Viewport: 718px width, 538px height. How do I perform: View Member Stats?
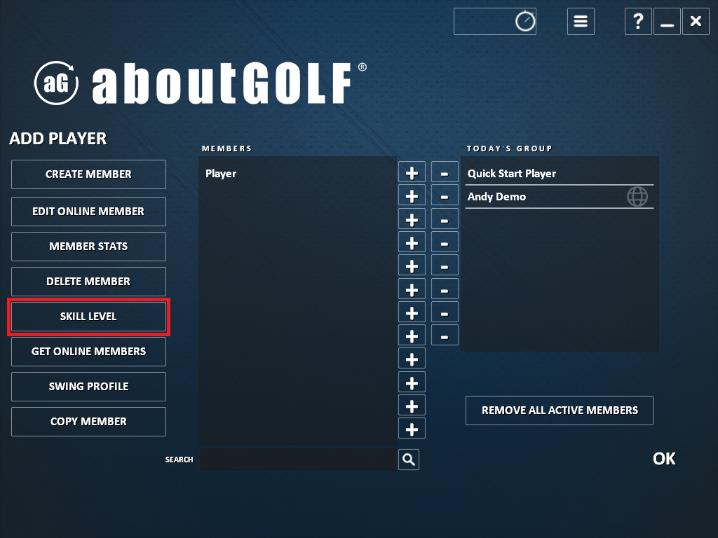coord(88,246)
